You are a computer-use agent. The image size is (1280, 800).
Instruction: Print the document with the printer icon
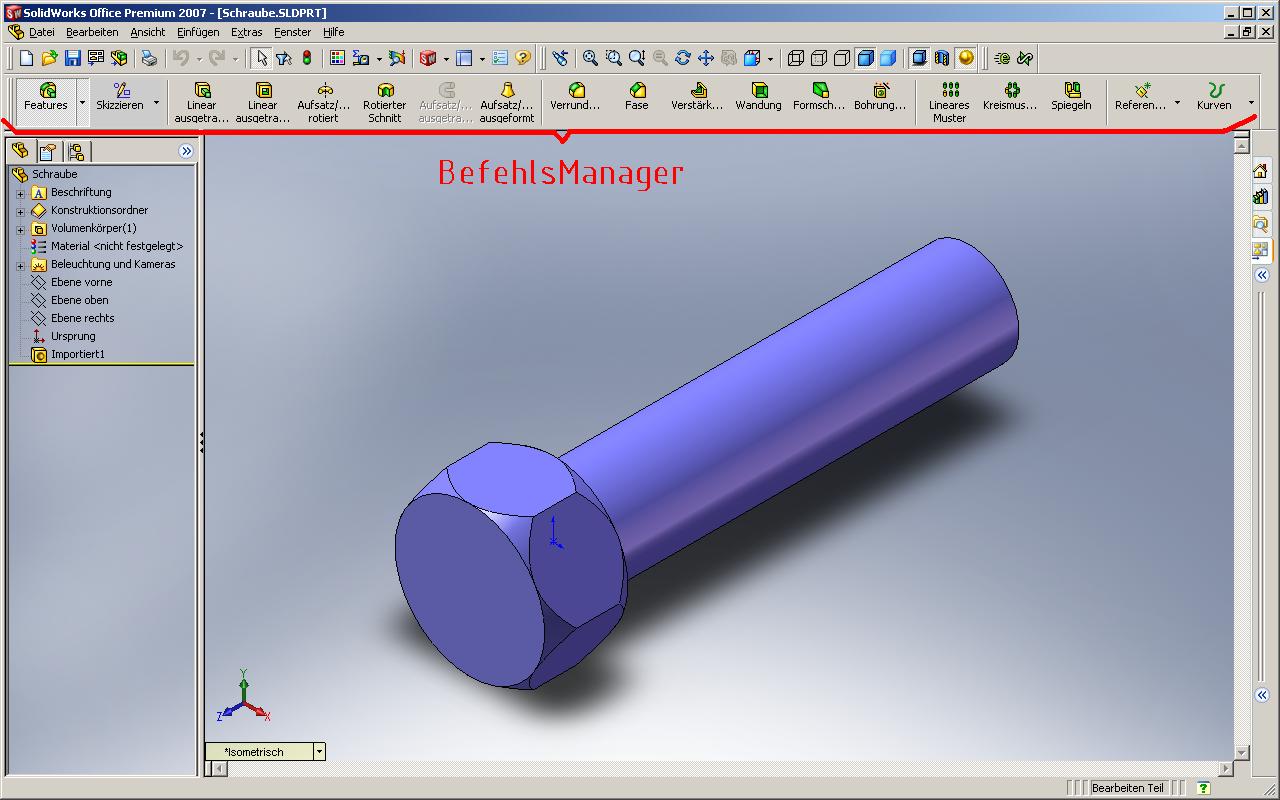point(149,58)
